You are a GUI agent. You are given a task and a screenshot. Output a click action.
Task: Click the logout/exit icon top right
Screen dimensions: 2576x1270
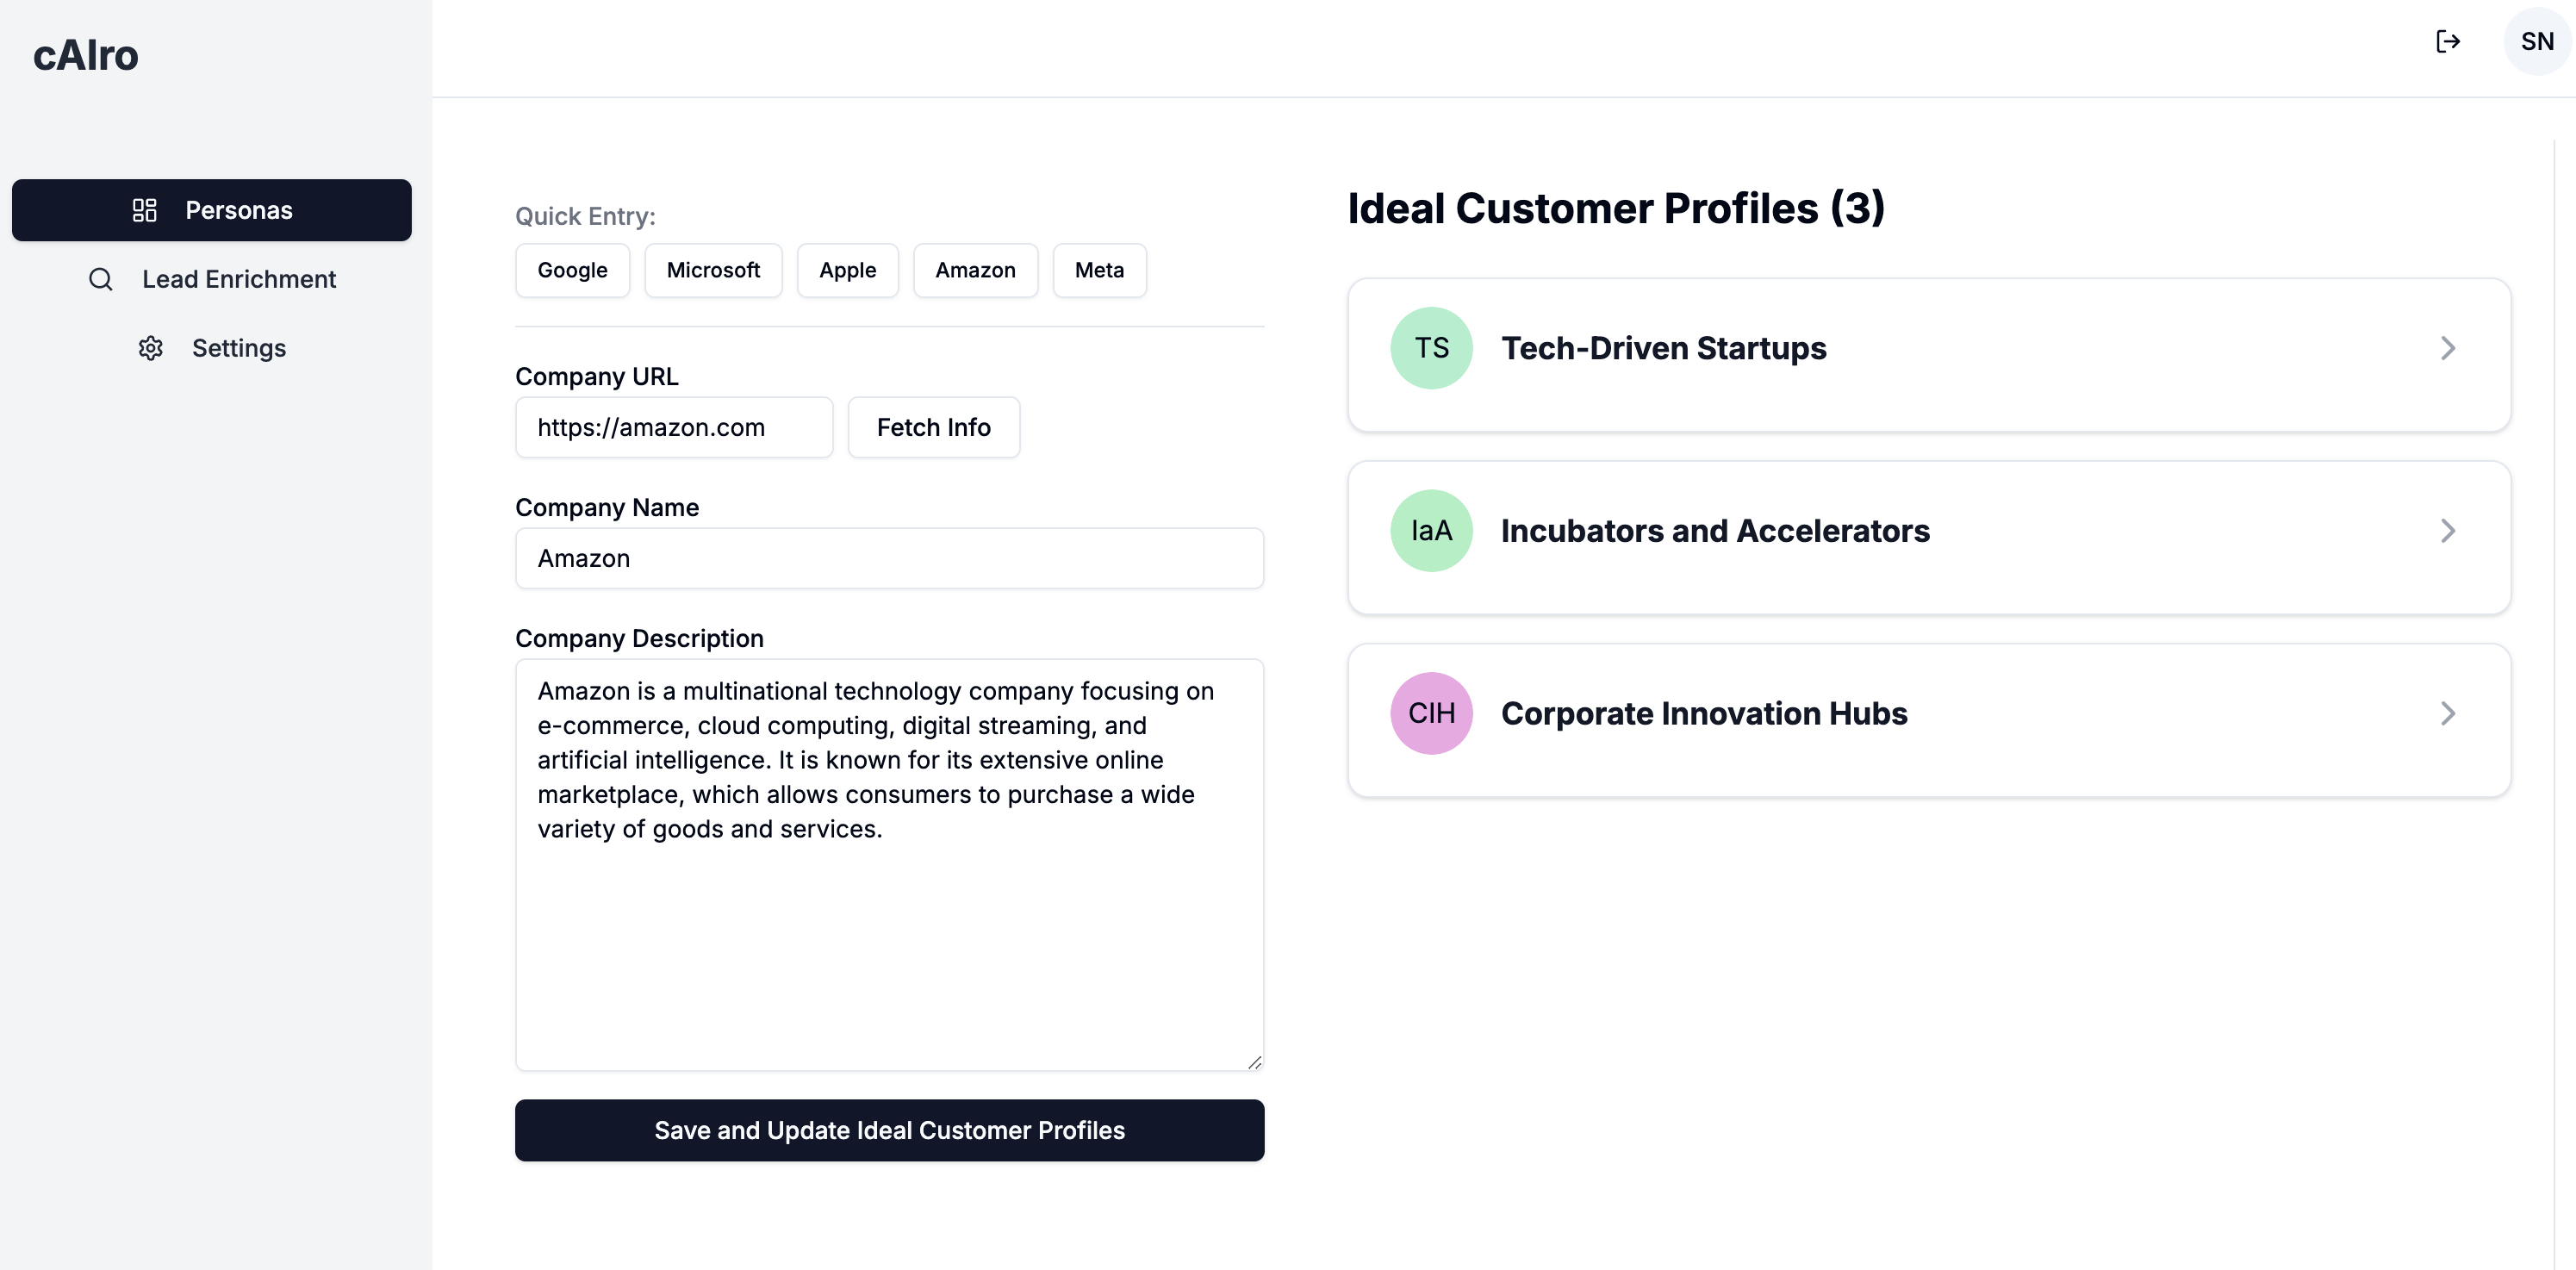coord(2446,40)
